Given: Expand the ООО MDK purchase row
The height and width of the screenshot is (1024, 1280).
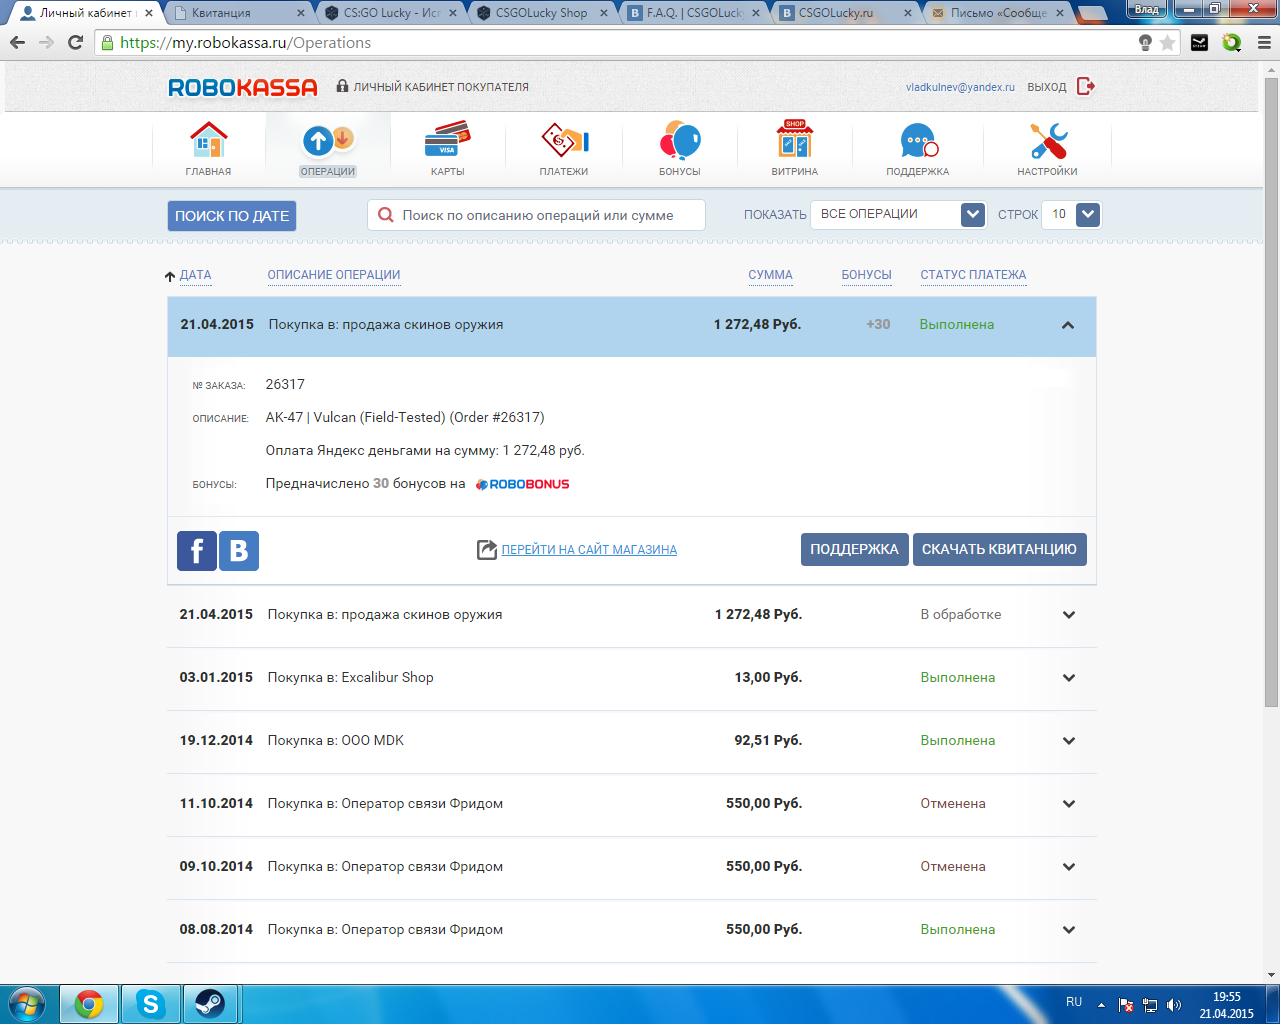Looking at the screenshot, I should (x=1069, y=741).
